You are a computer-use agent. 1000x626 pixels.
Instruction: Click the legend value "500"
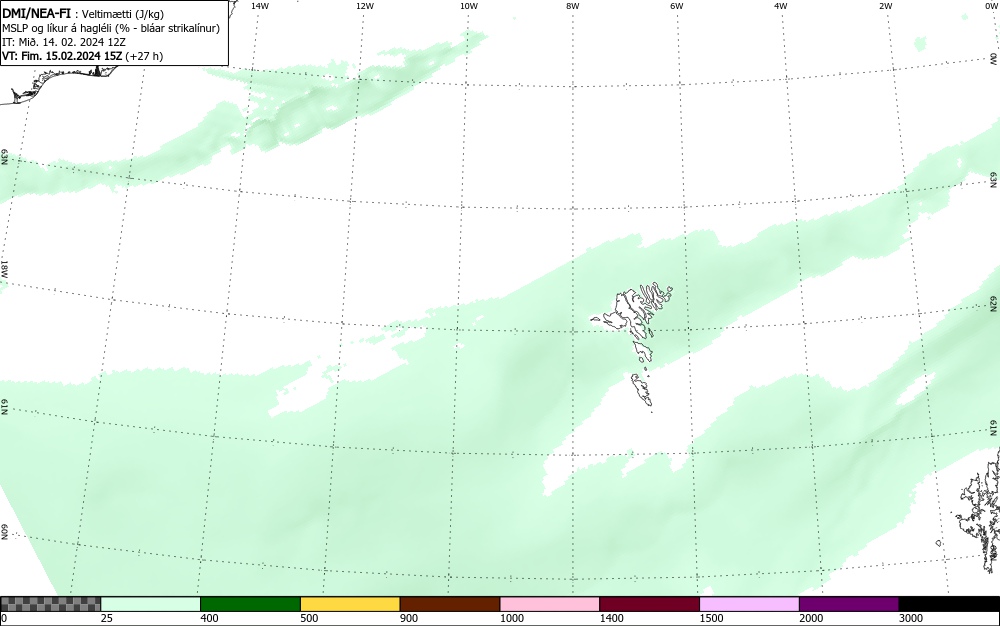coord(309,618)
